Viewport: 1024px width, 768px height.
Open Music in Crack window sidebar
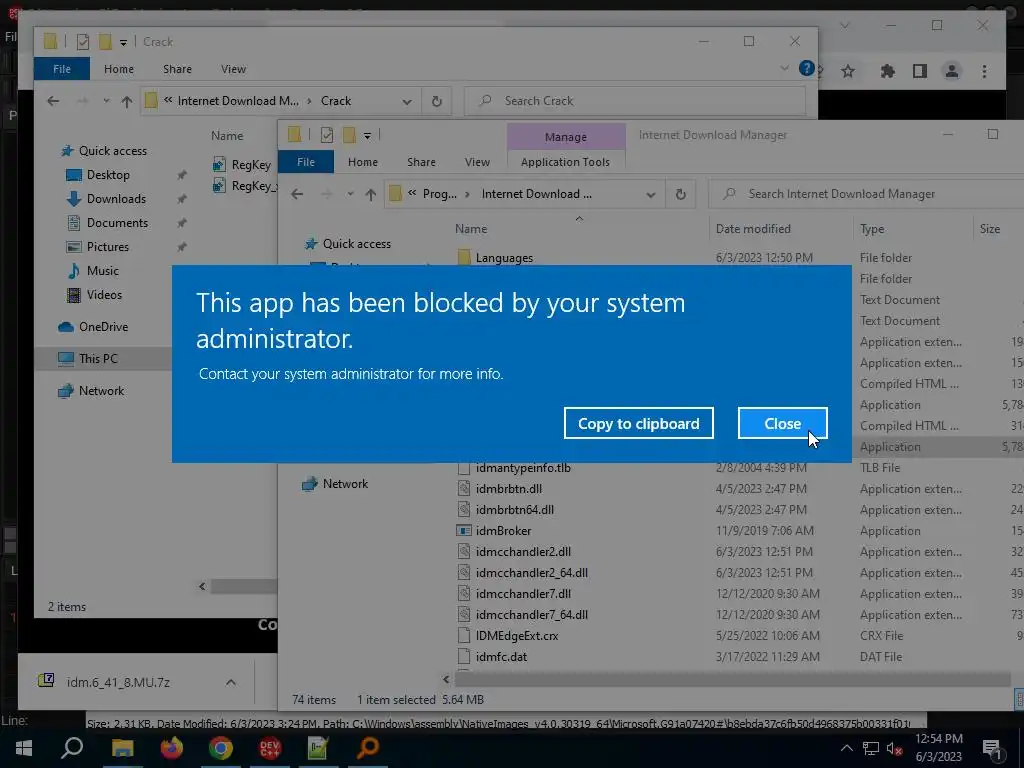tap(103, 270)
